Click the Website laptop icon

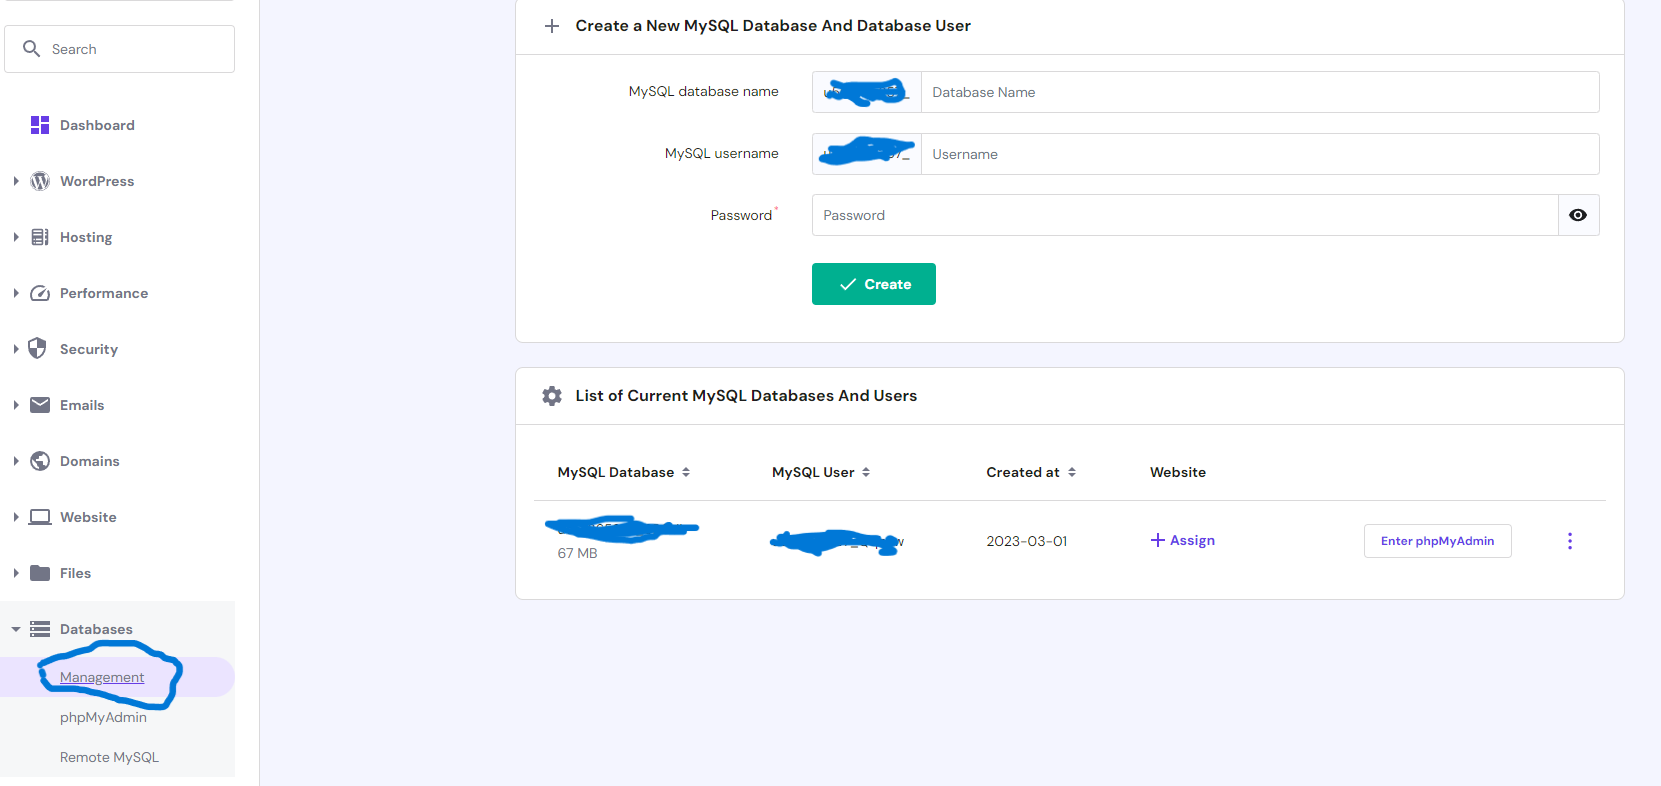pyautogui.click(x=40, y=517)
